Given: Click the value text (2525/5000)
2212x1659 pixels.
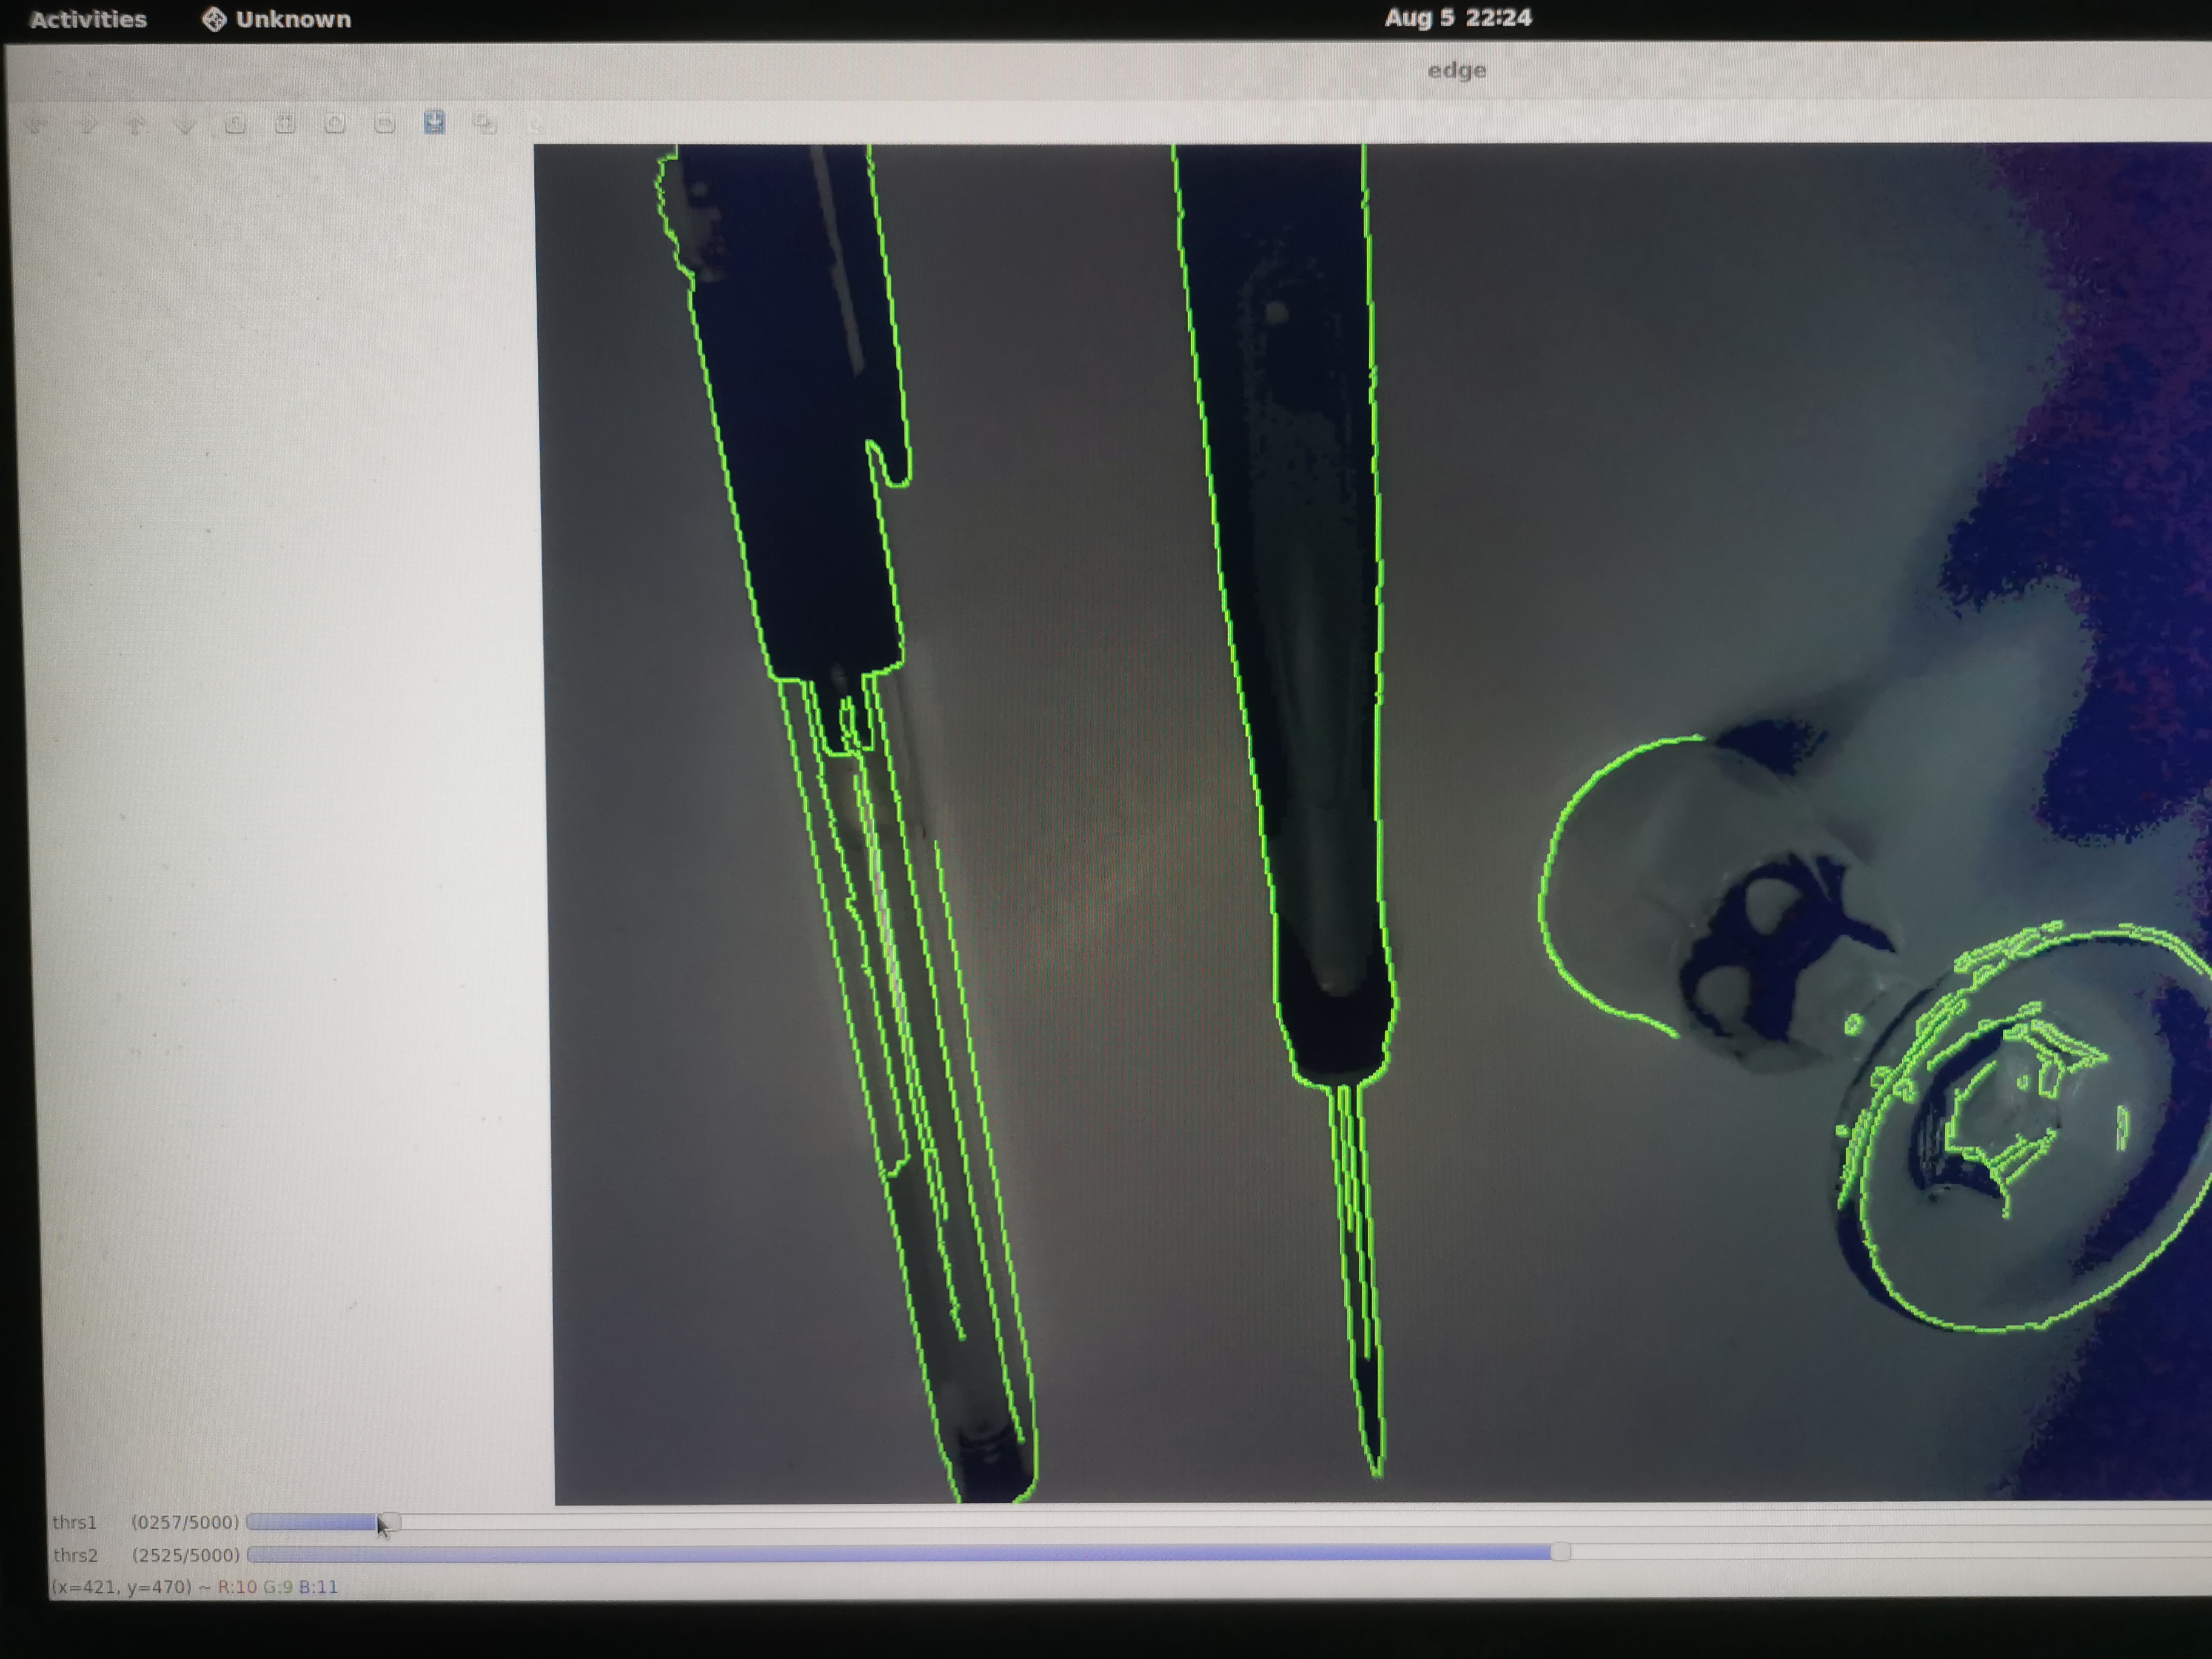Looking at the screenshot, I should pos(186,1555).
